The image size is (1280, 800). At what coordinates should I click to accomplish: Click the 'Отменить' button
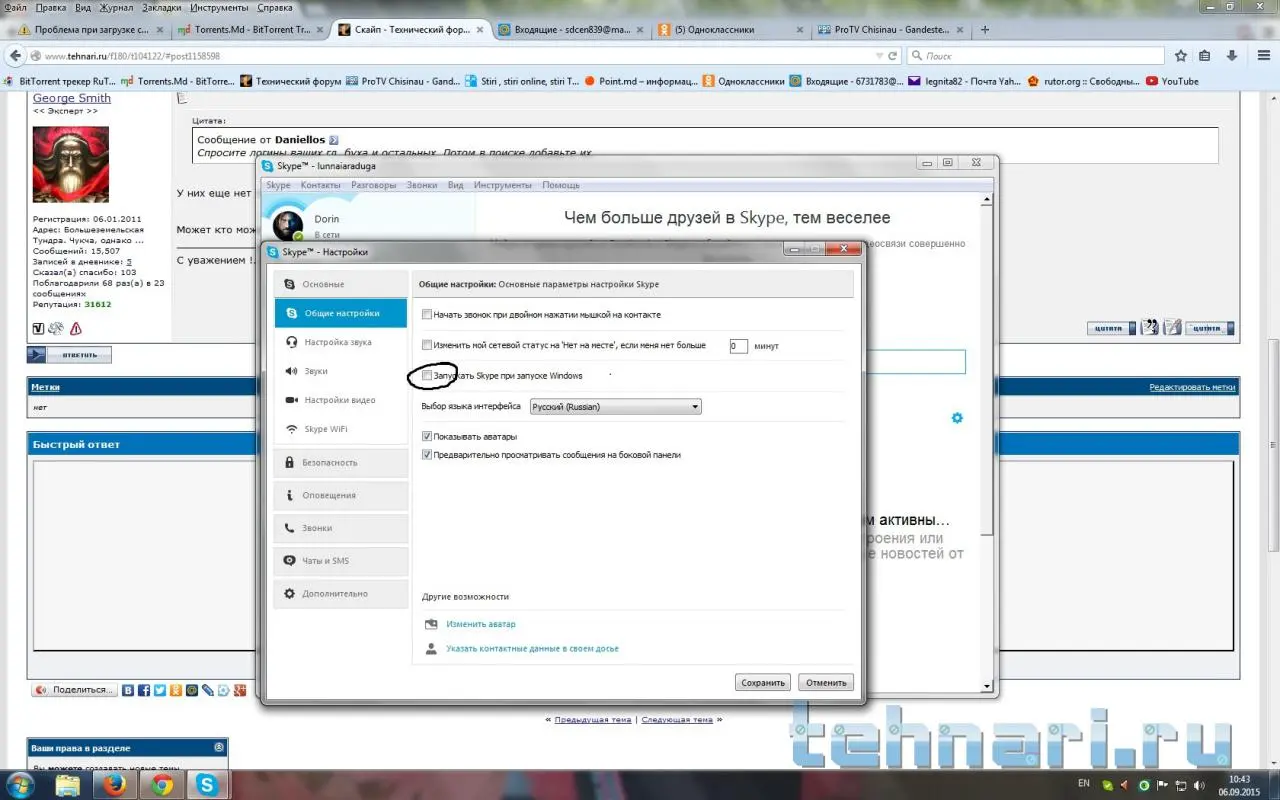(827, 683)
